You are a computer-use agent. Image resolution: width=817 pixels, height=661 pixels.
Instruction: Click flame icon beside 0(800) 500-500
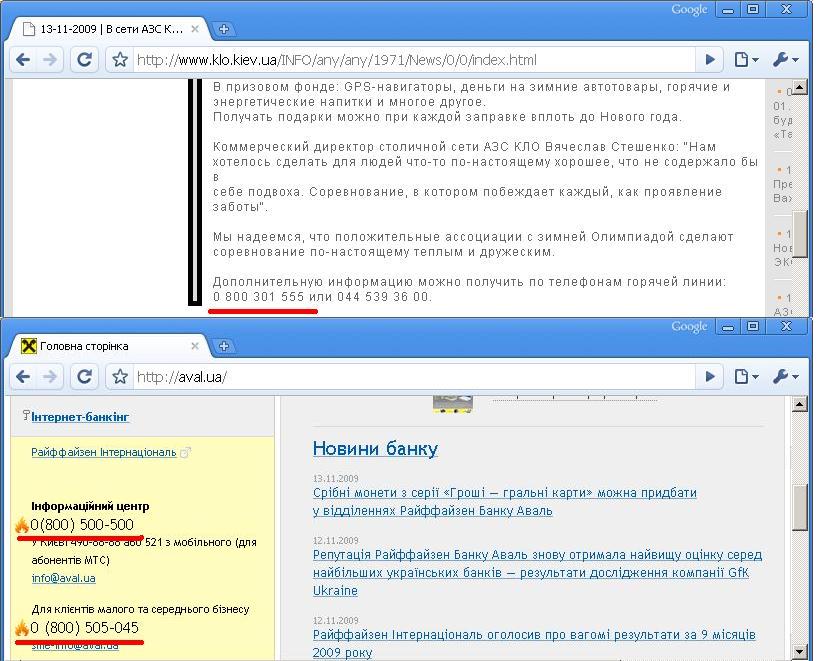coord(21,525)
